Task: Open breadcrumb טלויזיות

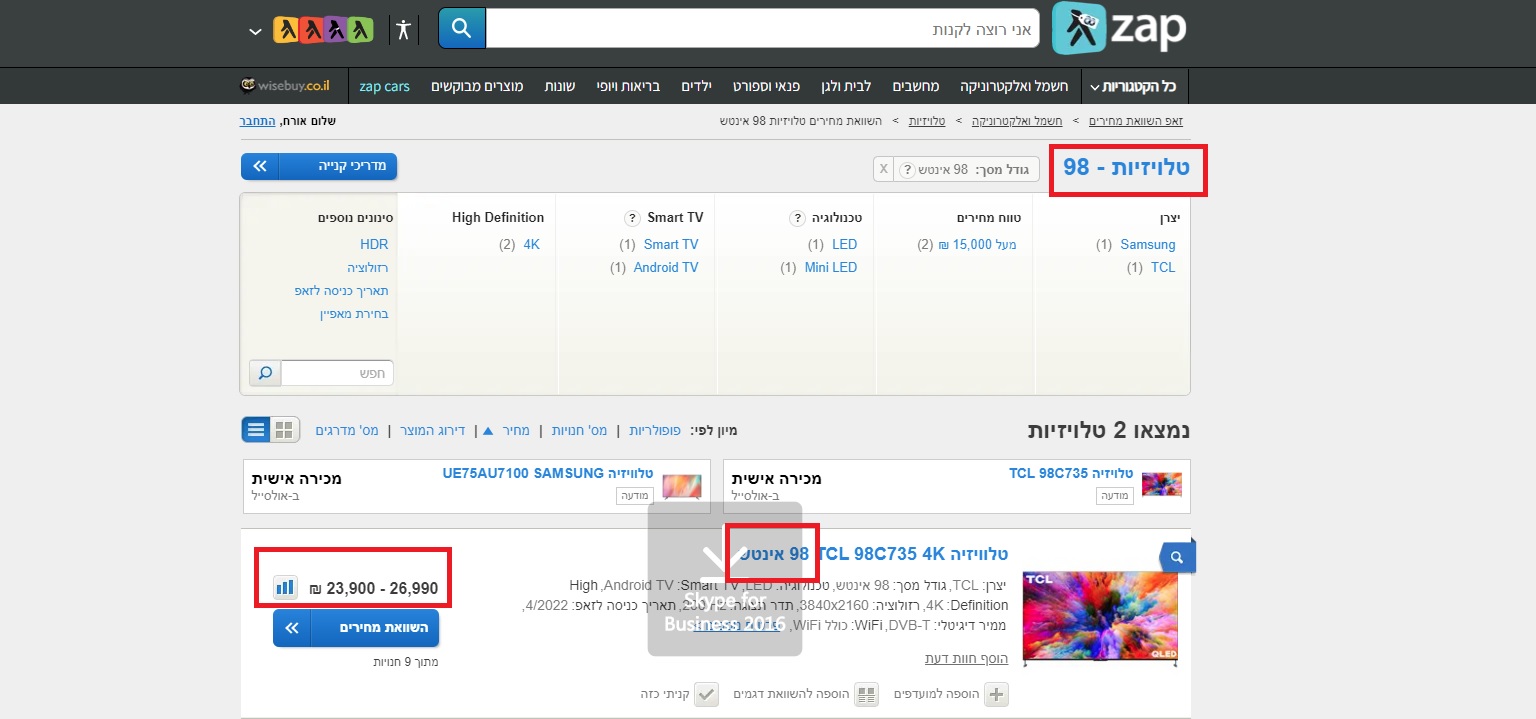Action: pyautogui.click(x=926, y=121)
